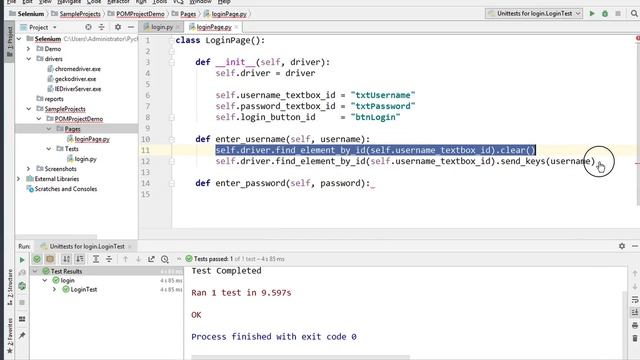Expand all test results in Run toolbar

[96, 259]
